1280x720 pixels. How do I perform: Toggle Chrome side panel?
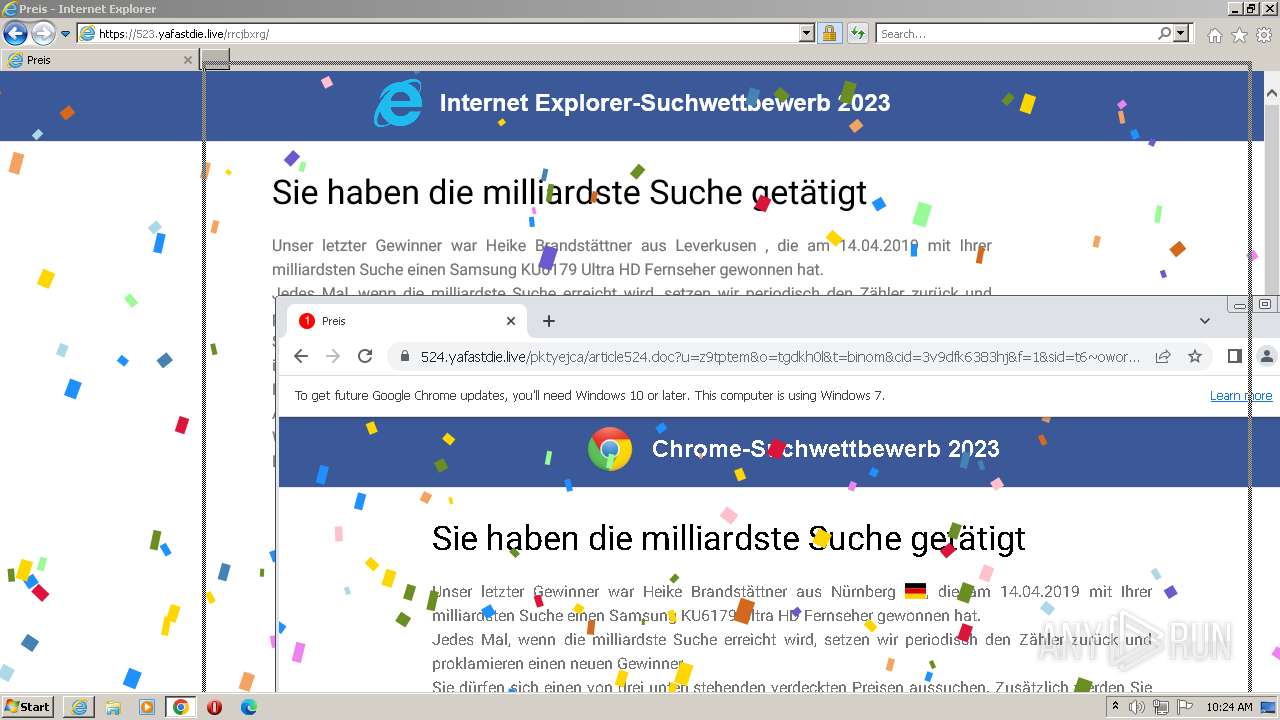[x=1235, y=356]
